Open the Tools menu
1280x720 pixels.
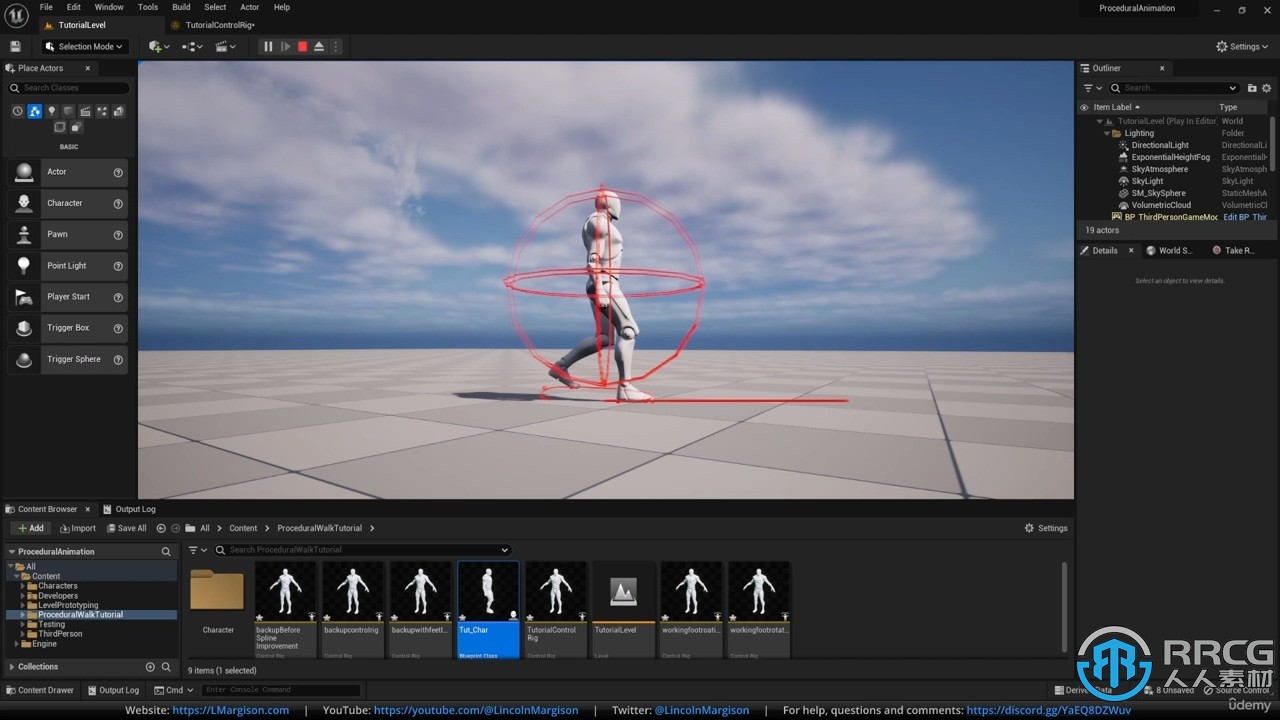[148, 7]
